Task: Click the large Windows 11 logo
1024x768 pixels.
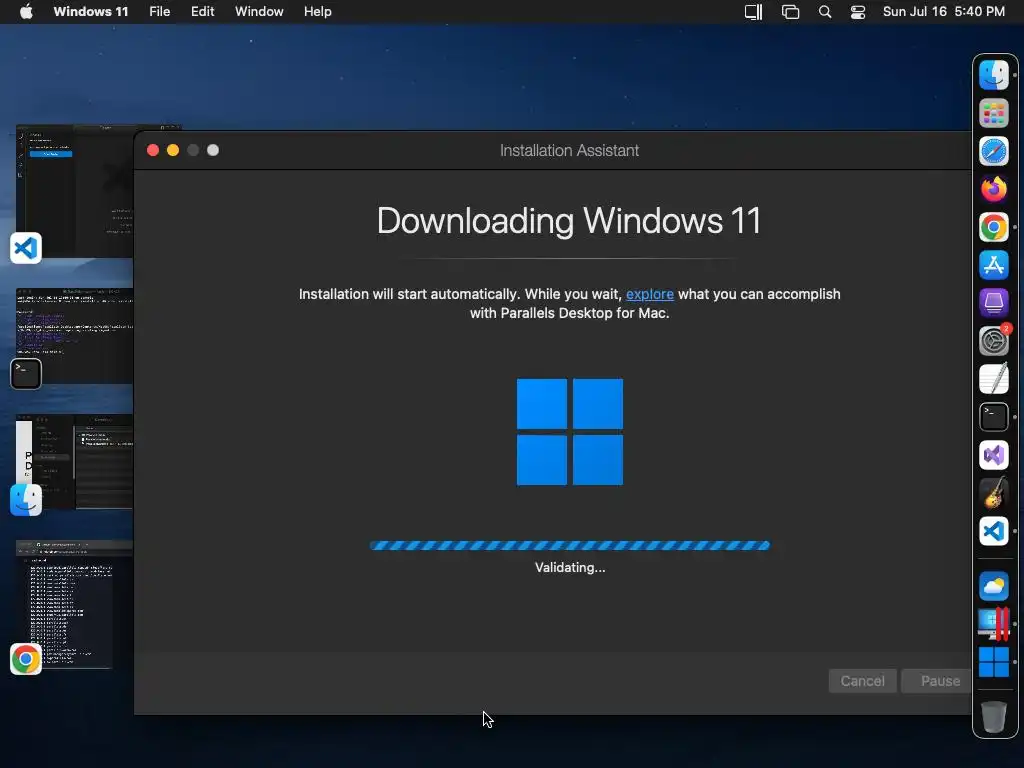Action: coord(569,432)
